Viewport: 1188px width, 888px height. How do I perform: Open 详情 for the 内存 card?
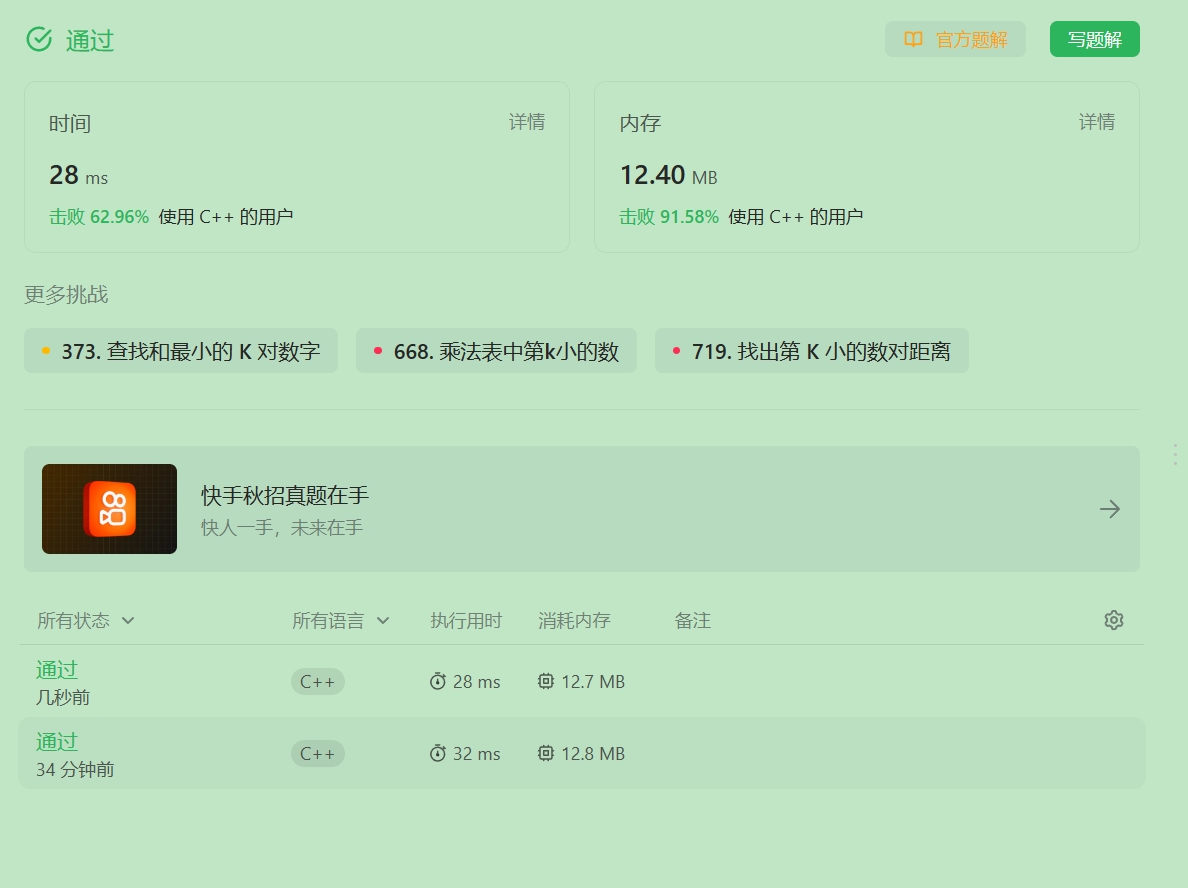click(1096, 122)
